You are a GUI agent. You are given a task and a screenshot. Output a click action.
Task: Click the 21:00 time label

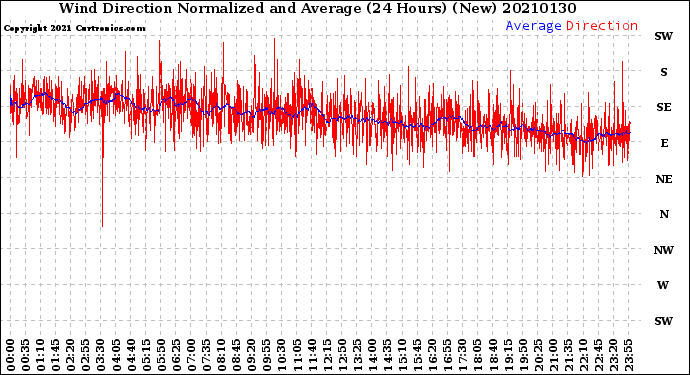pos(553,355)
